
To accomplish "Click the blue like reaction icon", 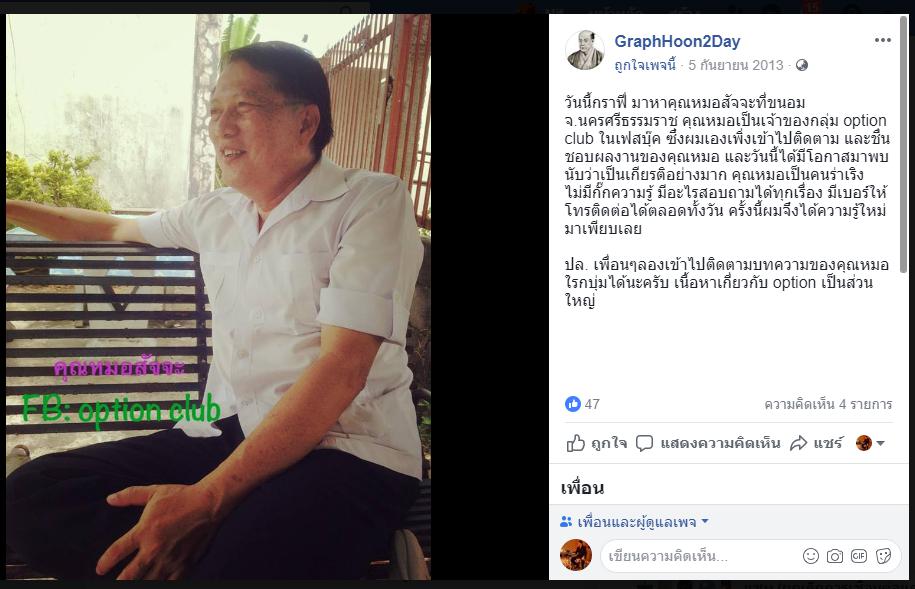I will pyautogui.click(x=573, y=403).
